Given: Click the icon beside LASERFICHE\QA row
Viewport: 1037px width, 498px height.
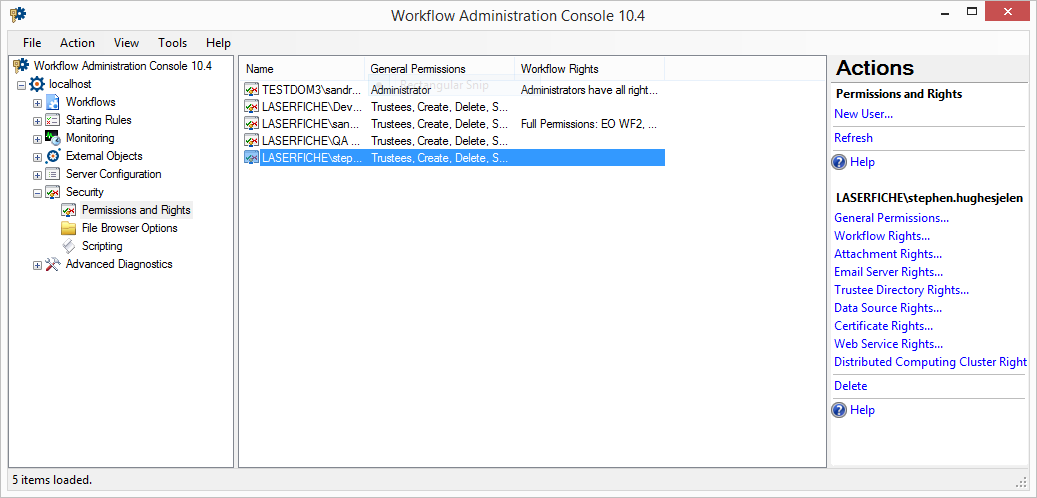Looking at the screenshot, I should pyautogui.click(x=251, y=140).
